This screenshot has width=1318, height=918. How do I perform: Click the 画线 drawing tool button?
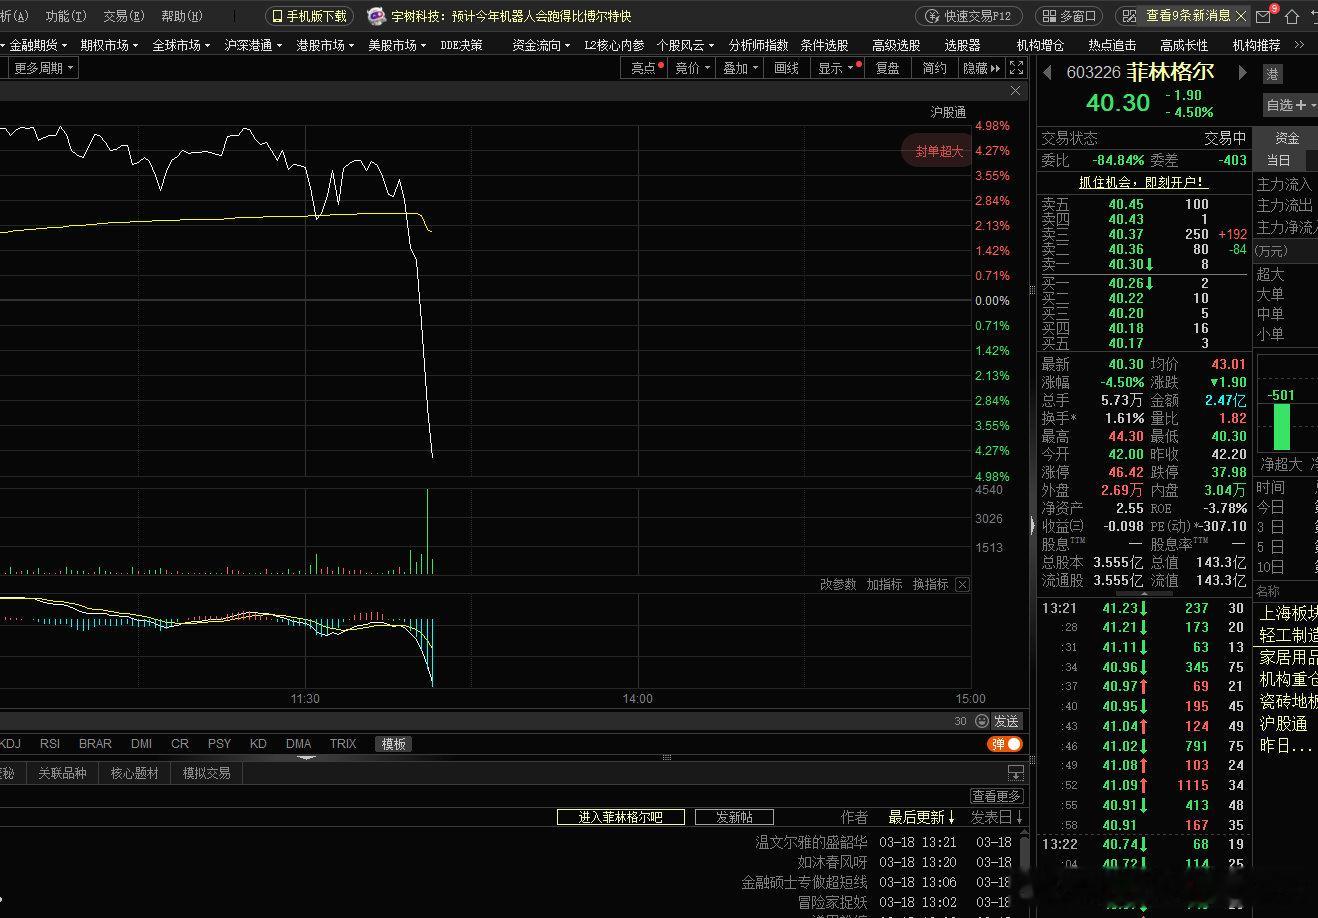click(787, 68)
